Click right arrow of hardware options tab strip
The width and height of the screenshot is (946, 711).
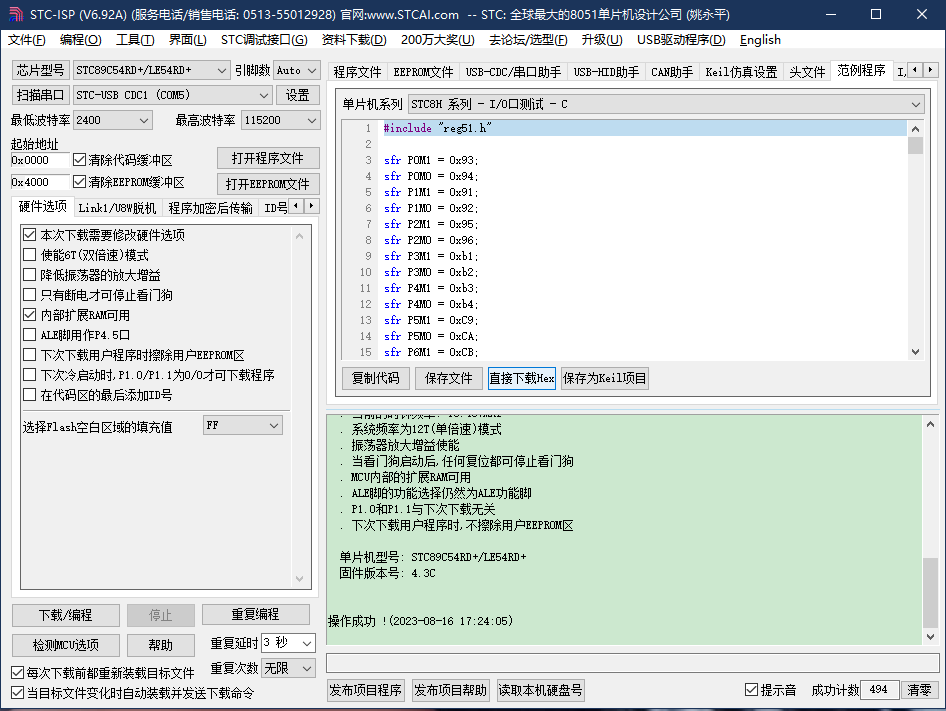point(311,206)
